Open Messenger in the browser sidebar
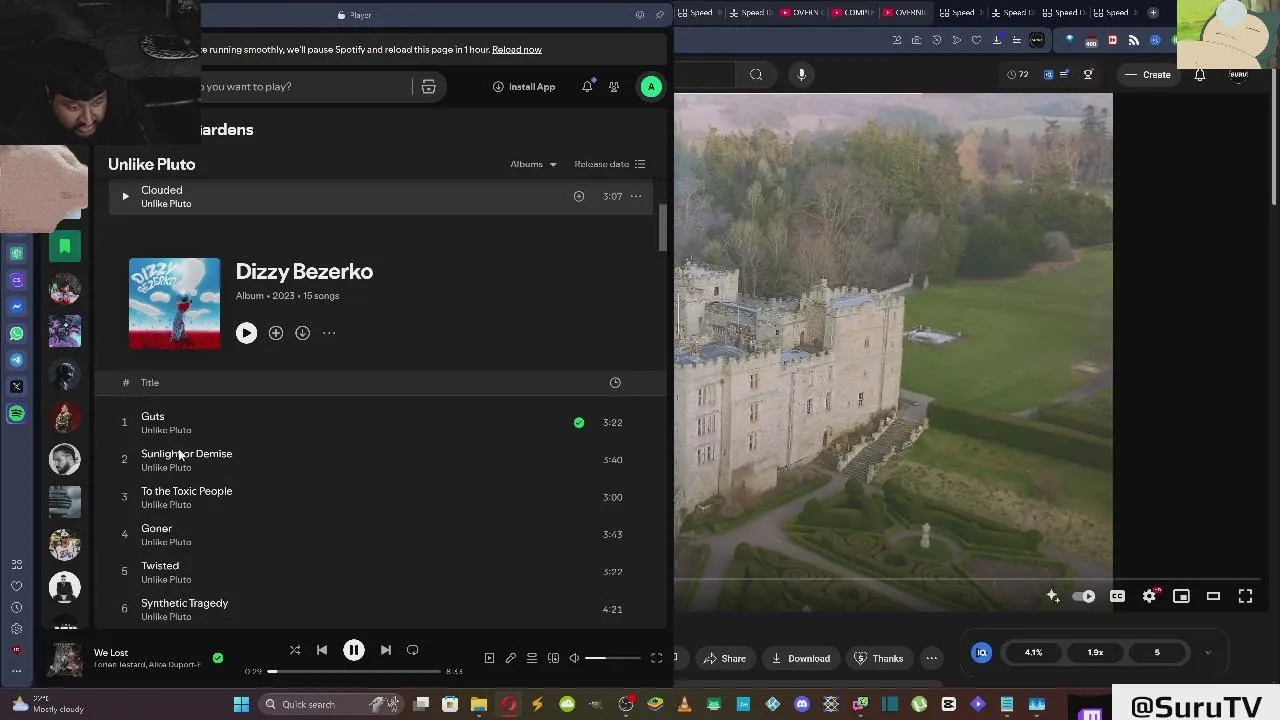The image size is (1280, 720). click(x=16, y=307)
